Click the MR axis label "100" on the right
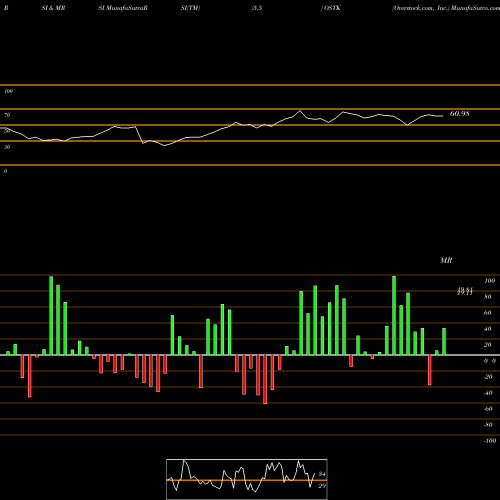Image resolution: width=500 pixels, height=500 pixels. (x=489, y=281)
